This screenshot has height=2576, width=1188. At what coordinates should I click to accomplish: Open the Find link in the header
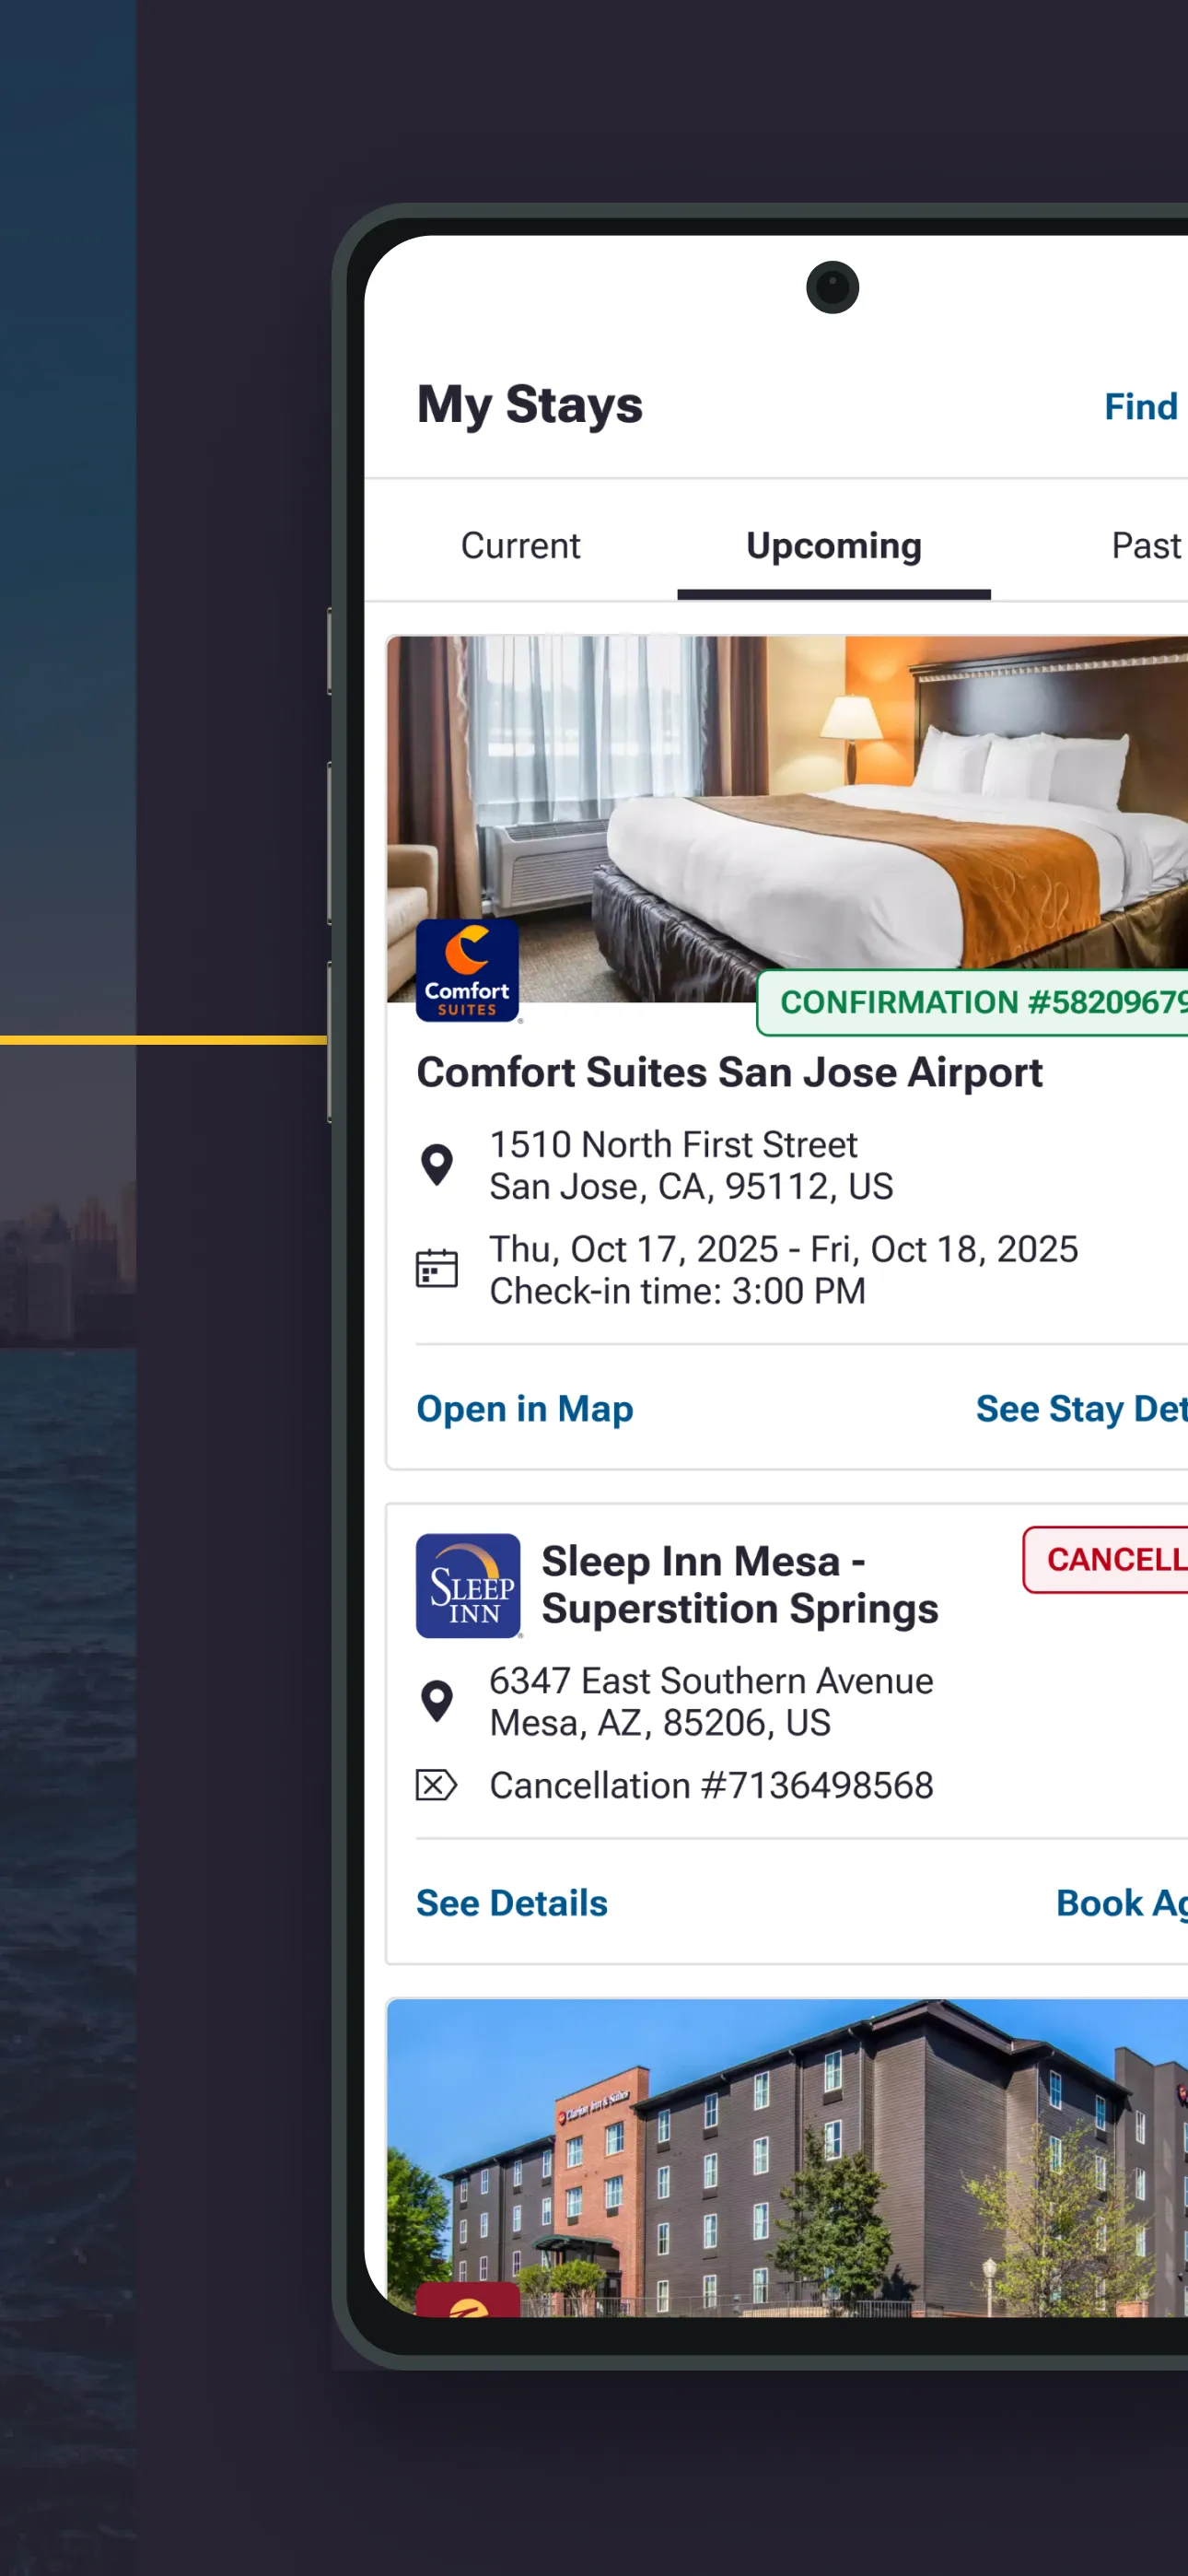[1139, 406]
